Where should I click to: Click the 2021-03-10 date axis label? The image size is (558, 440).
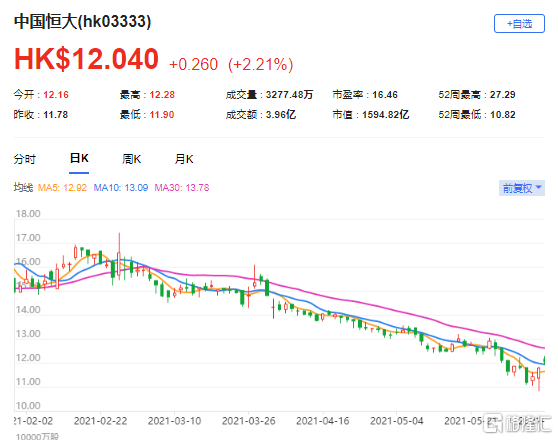click(x=174, y=421)
